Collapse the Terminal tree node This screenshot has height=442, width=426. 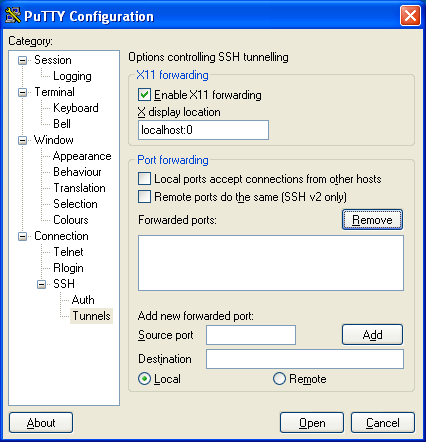(x=22, y=92)
